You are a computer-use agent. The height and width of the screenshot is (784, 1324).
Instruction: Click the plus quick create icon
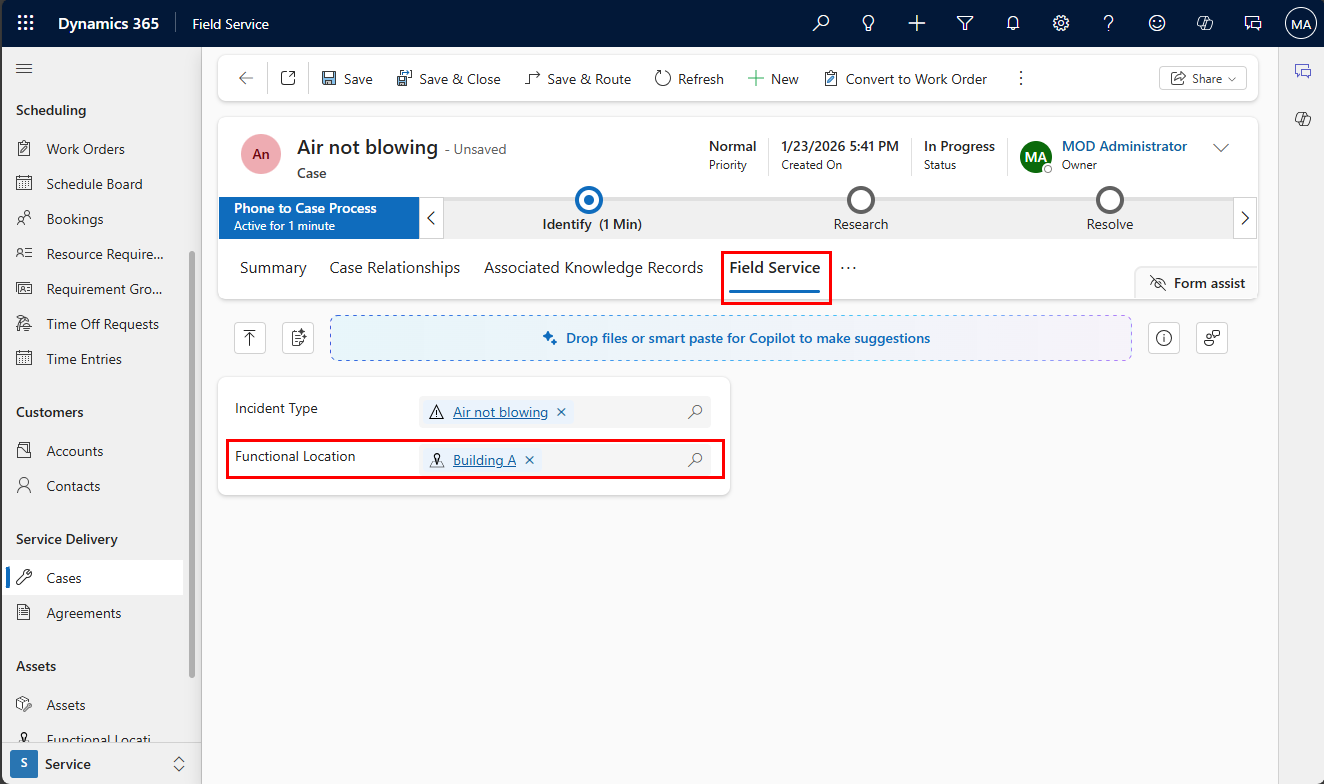[917, 23]
